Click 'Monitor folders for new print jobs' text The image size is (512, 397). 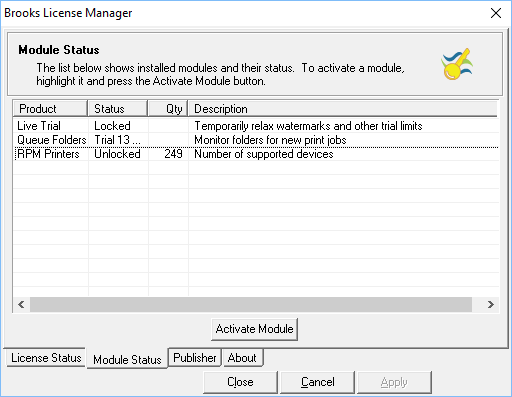270,140
